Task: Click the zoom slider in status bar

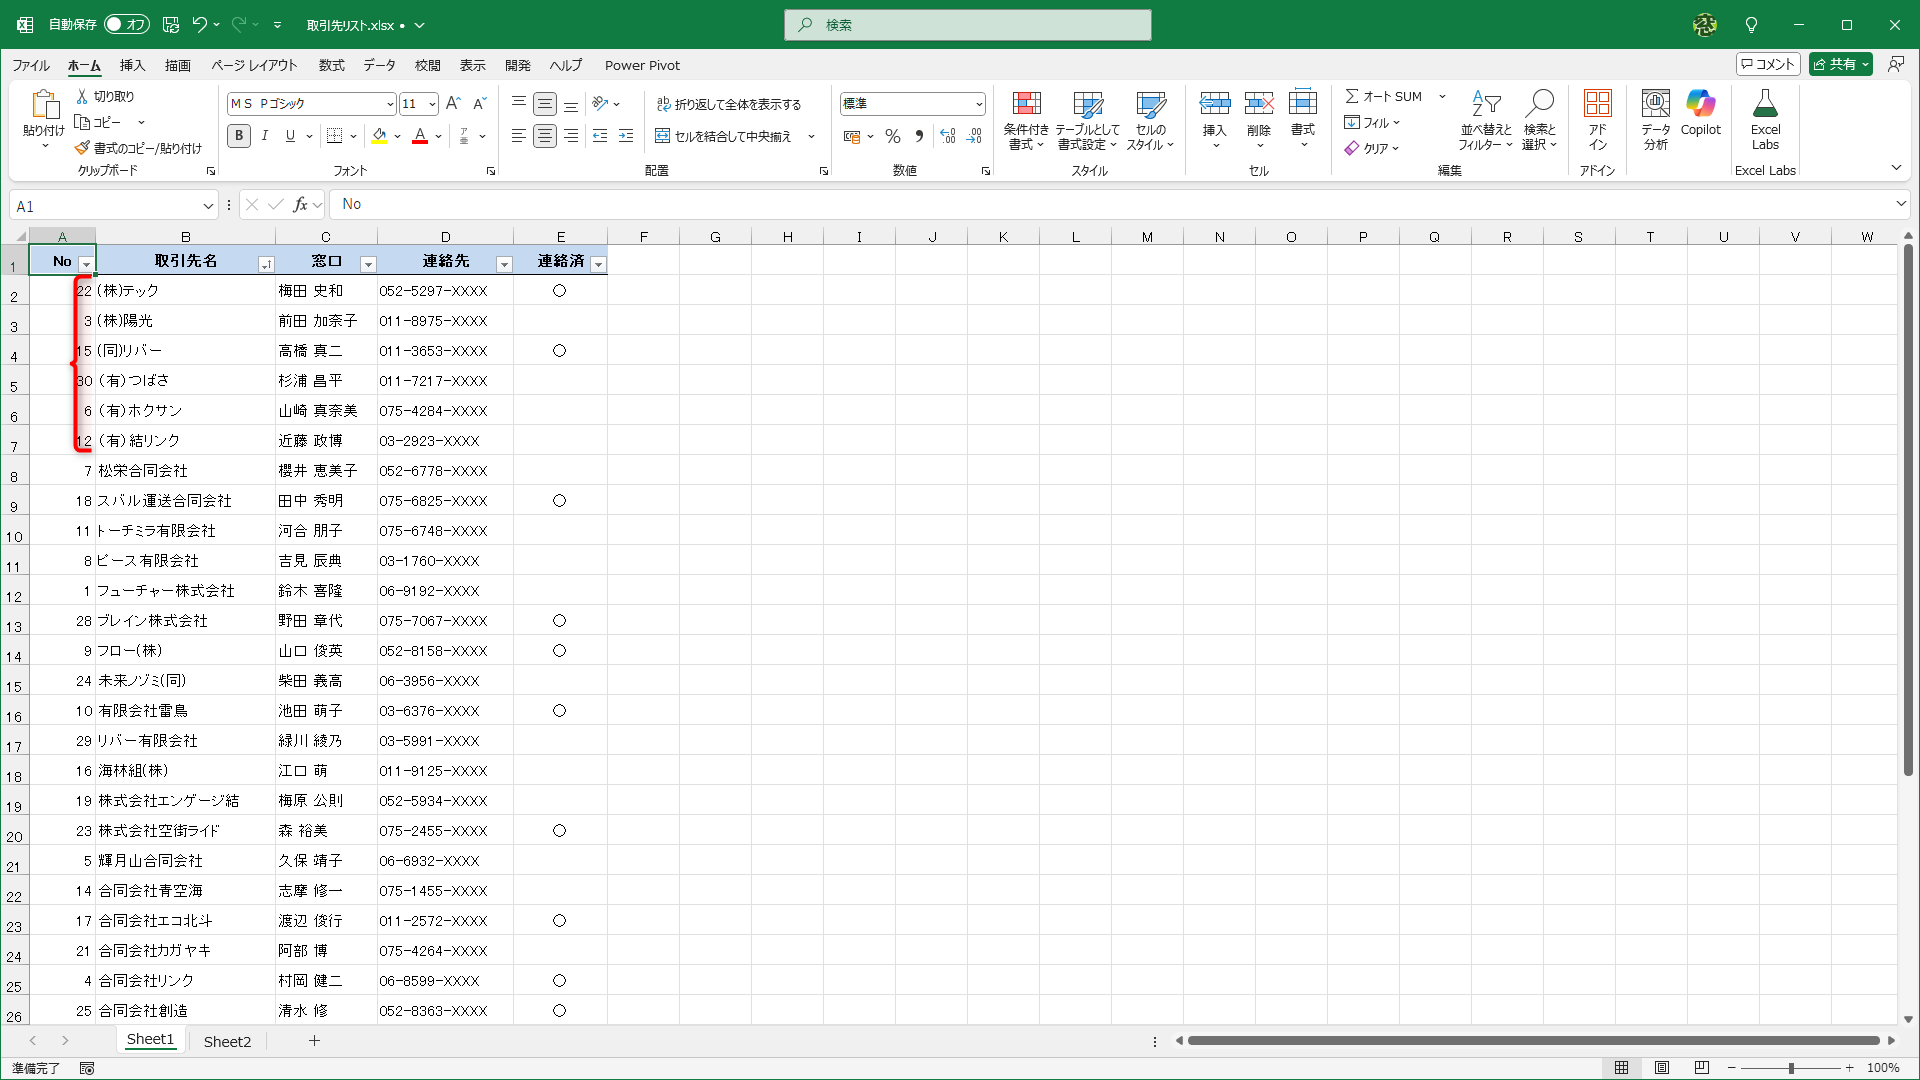Action: point(1790,1068)
